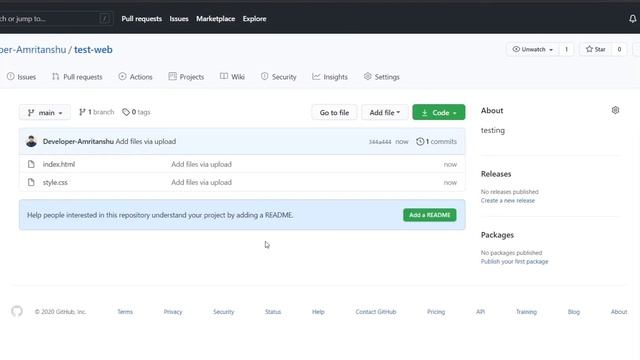Open the Unwatch dropdown

click(532, 49)
